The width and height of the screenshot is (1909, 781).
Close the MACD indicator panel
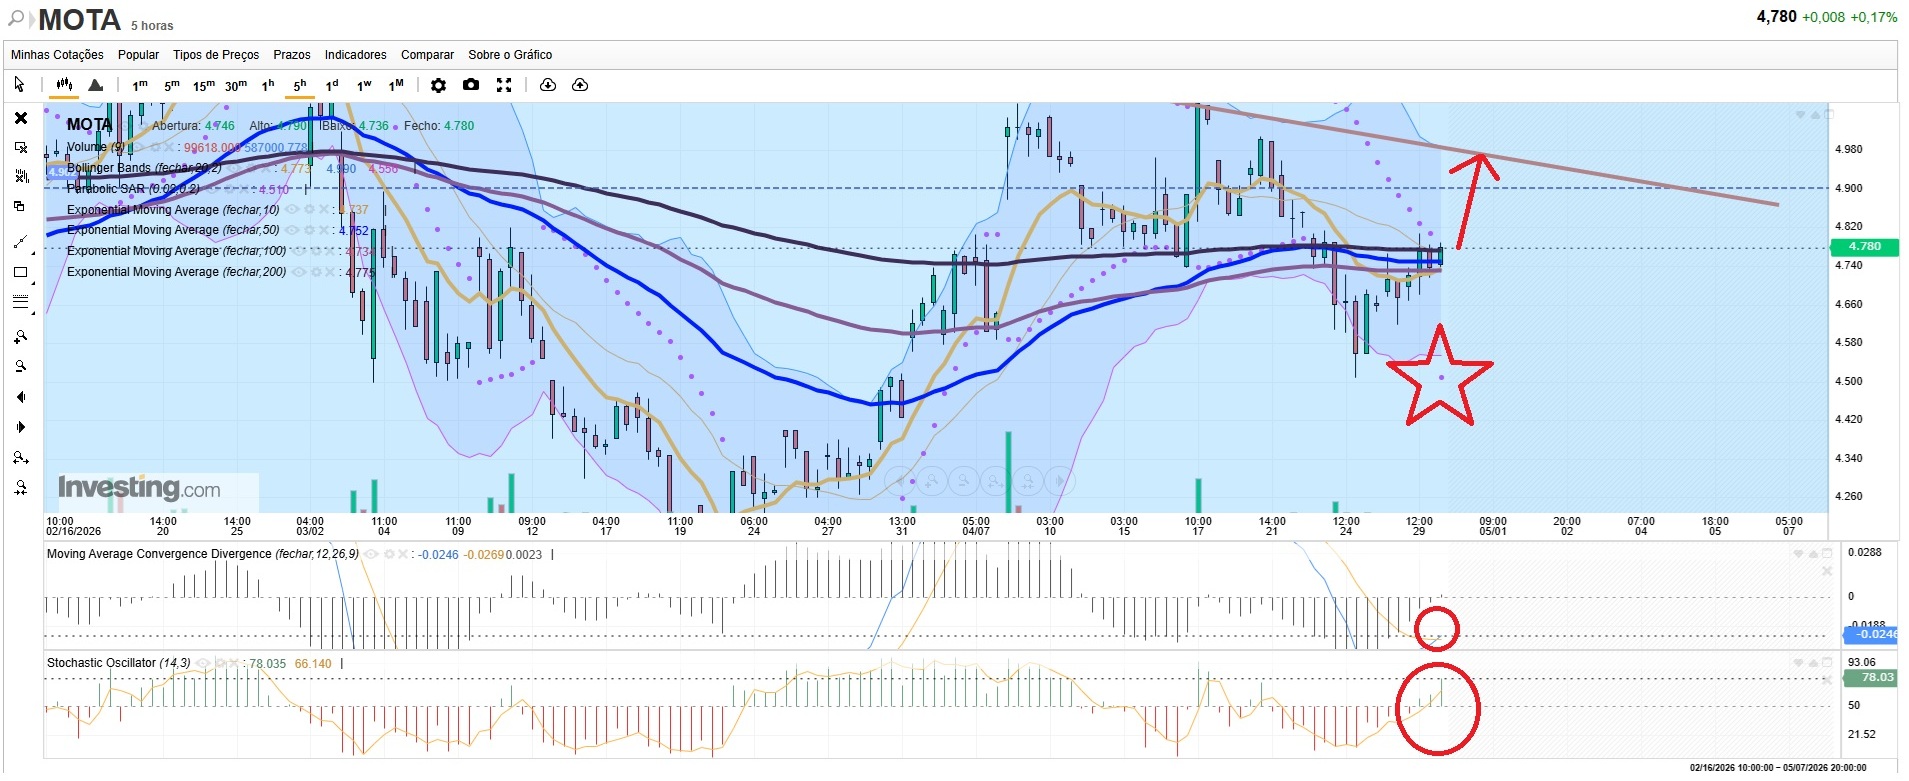click(1827, 571)
